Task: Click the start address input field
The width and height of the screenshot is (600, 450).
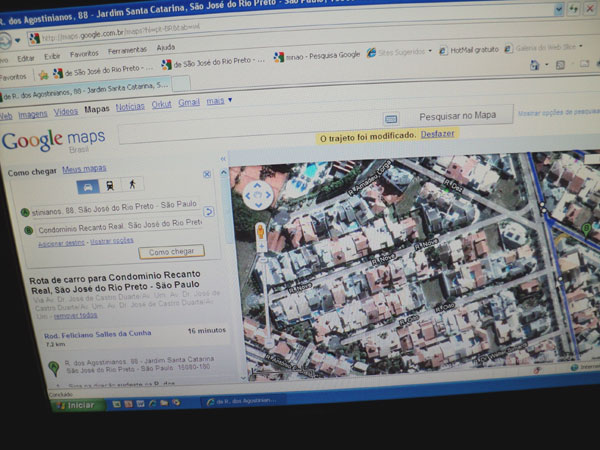Action: (115, 208)
